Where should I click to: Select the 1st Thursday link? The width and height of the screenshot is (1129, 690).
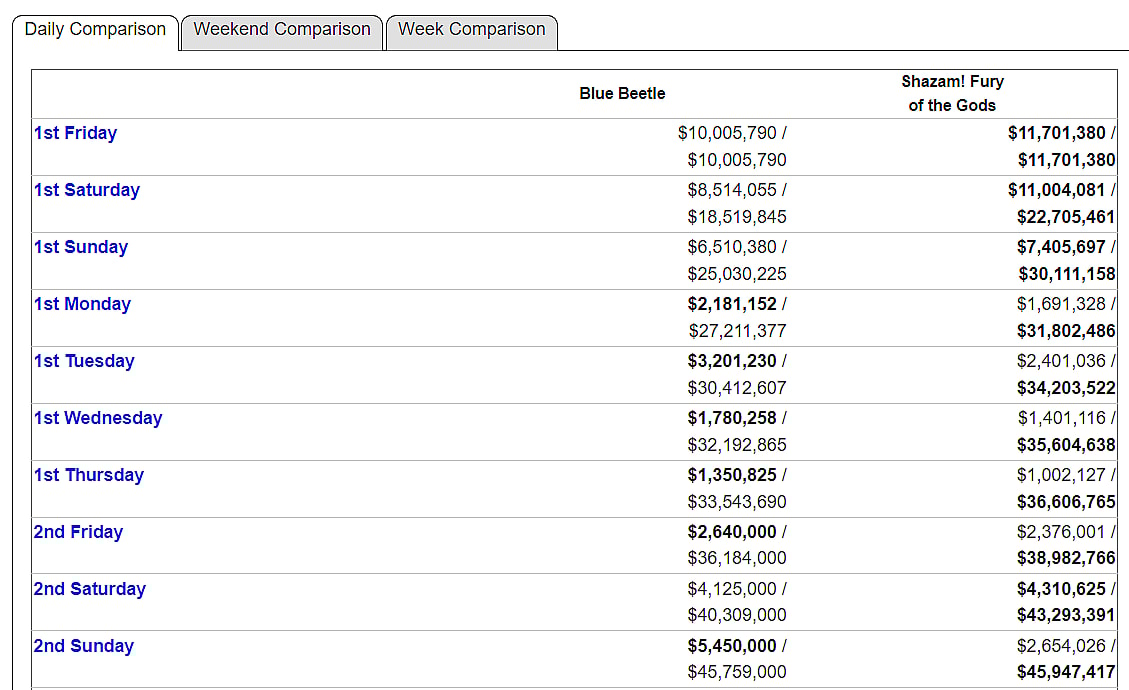click(89, 475)
